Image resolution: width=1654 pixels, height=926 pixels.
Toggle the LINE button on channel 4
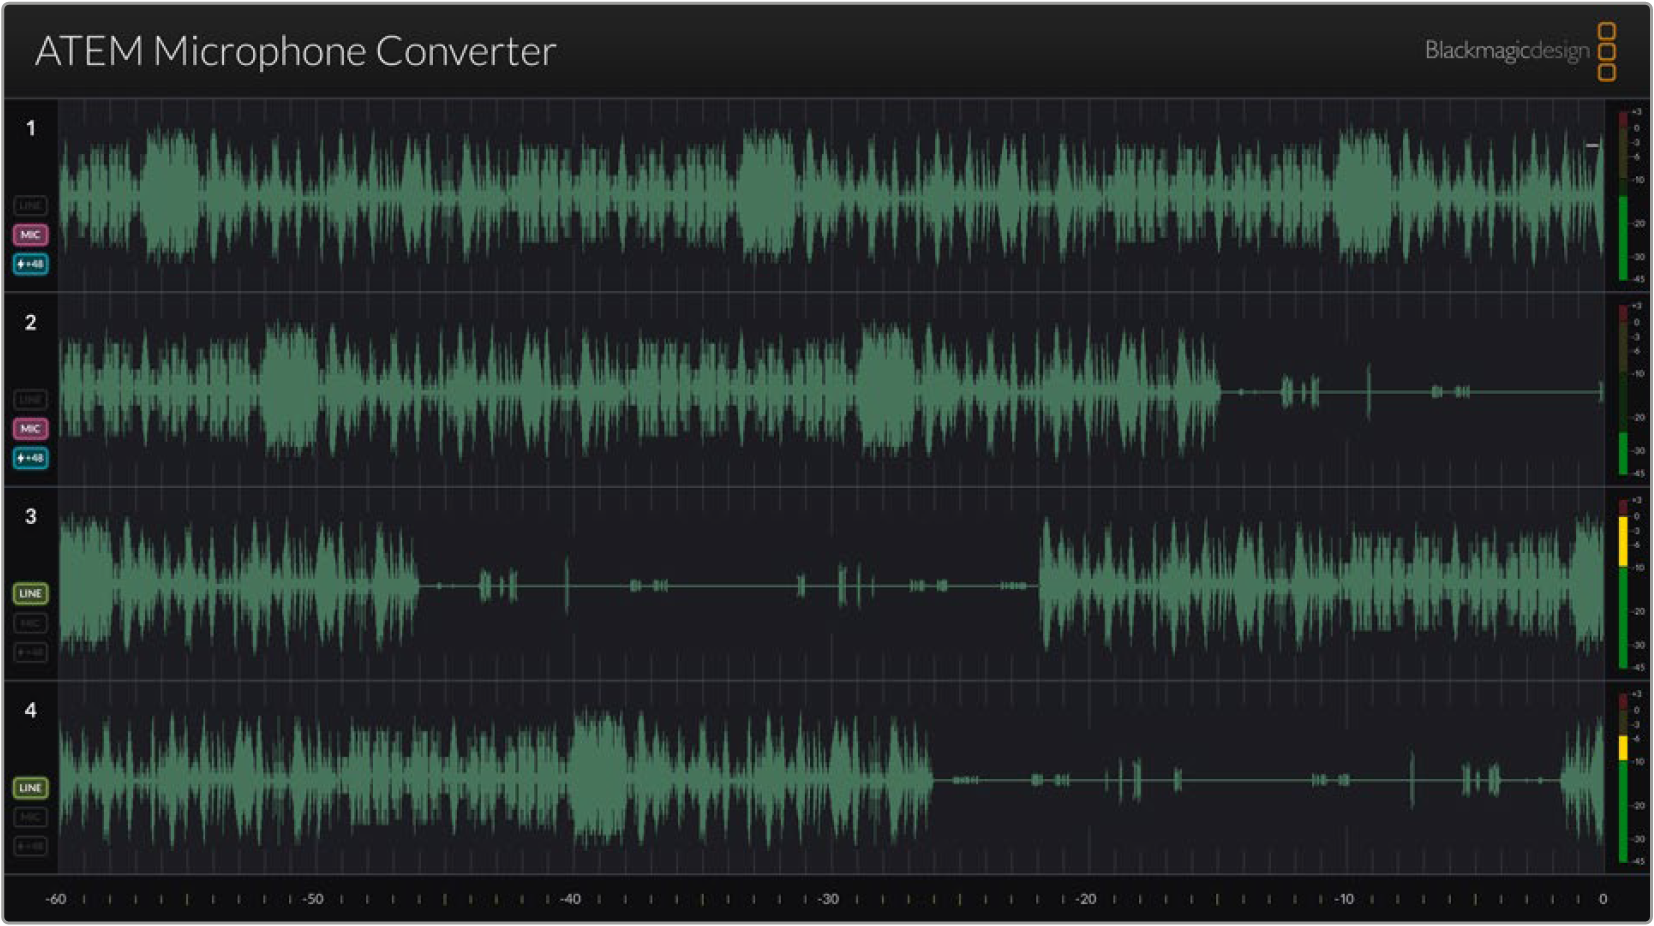[x=30, y=787]
